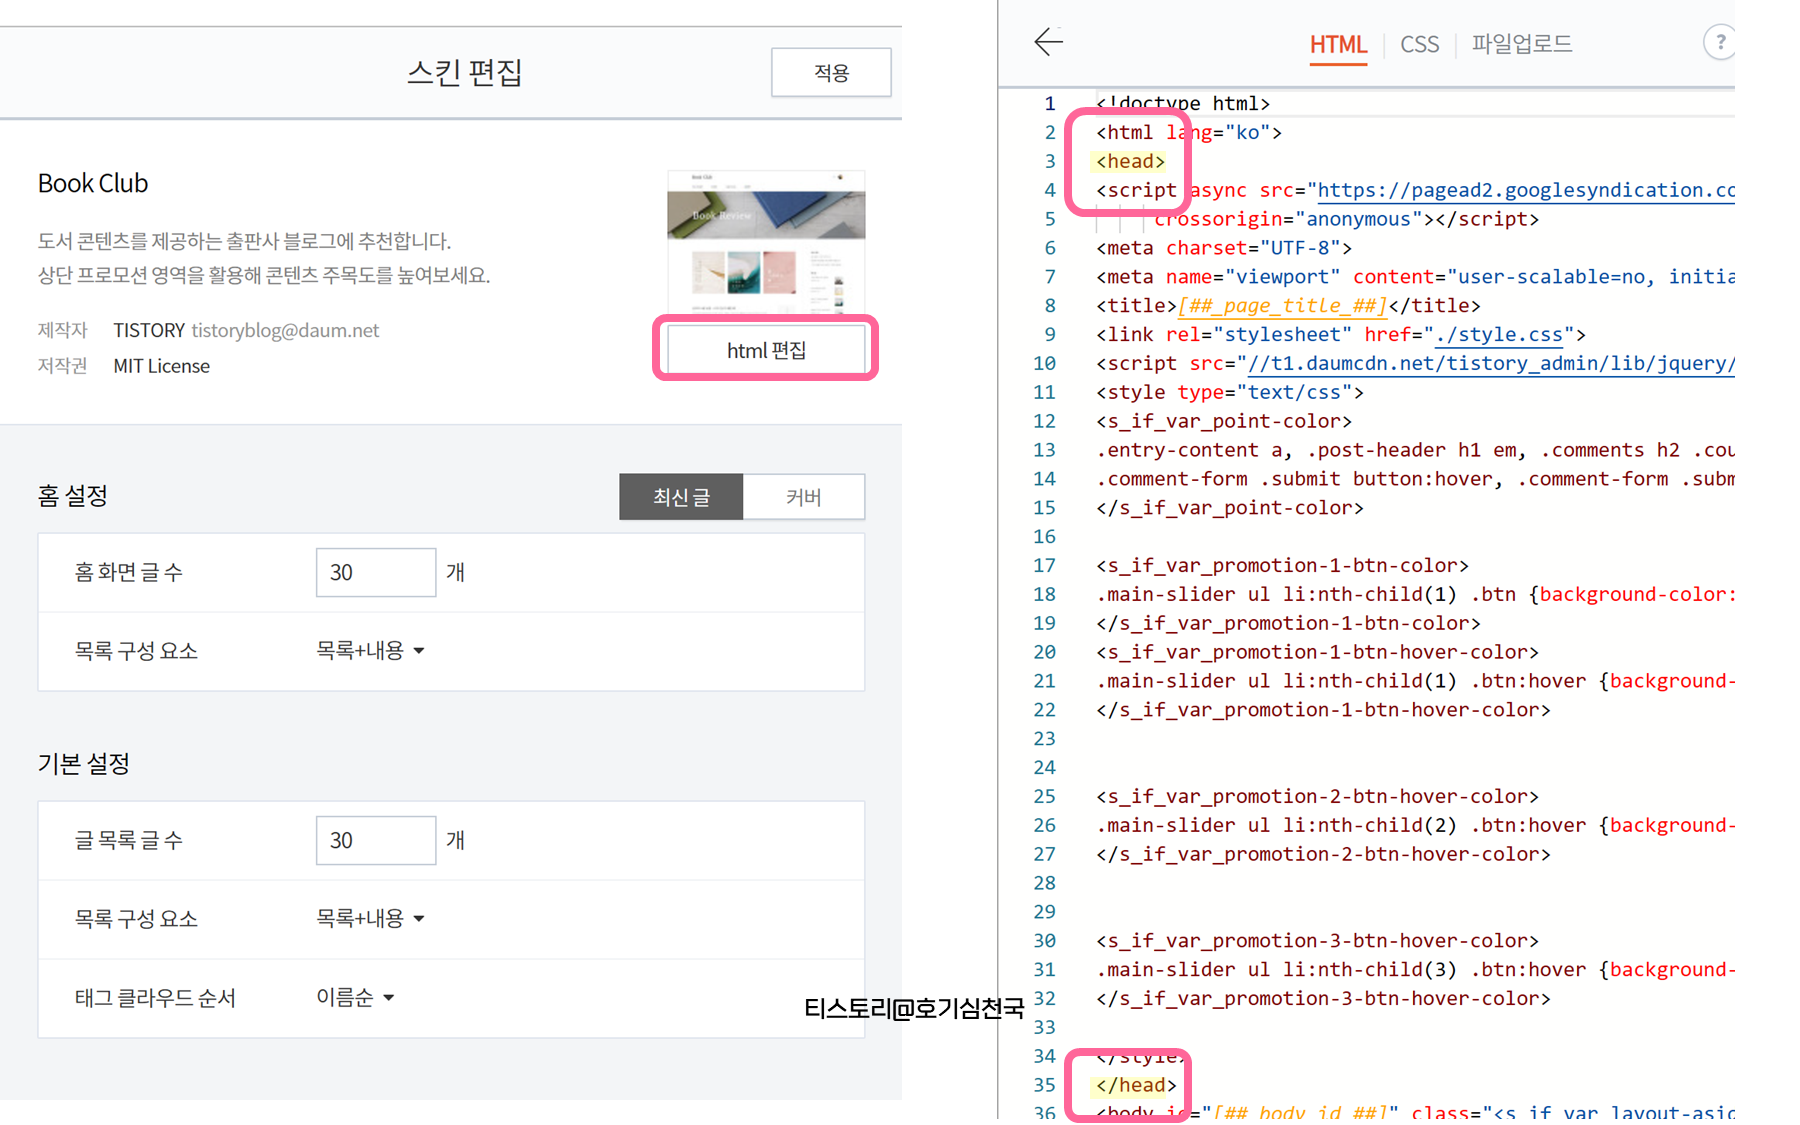The image size is (1800, 1125).
Task: Click the MIT License text
Action: tap(161, 366)
